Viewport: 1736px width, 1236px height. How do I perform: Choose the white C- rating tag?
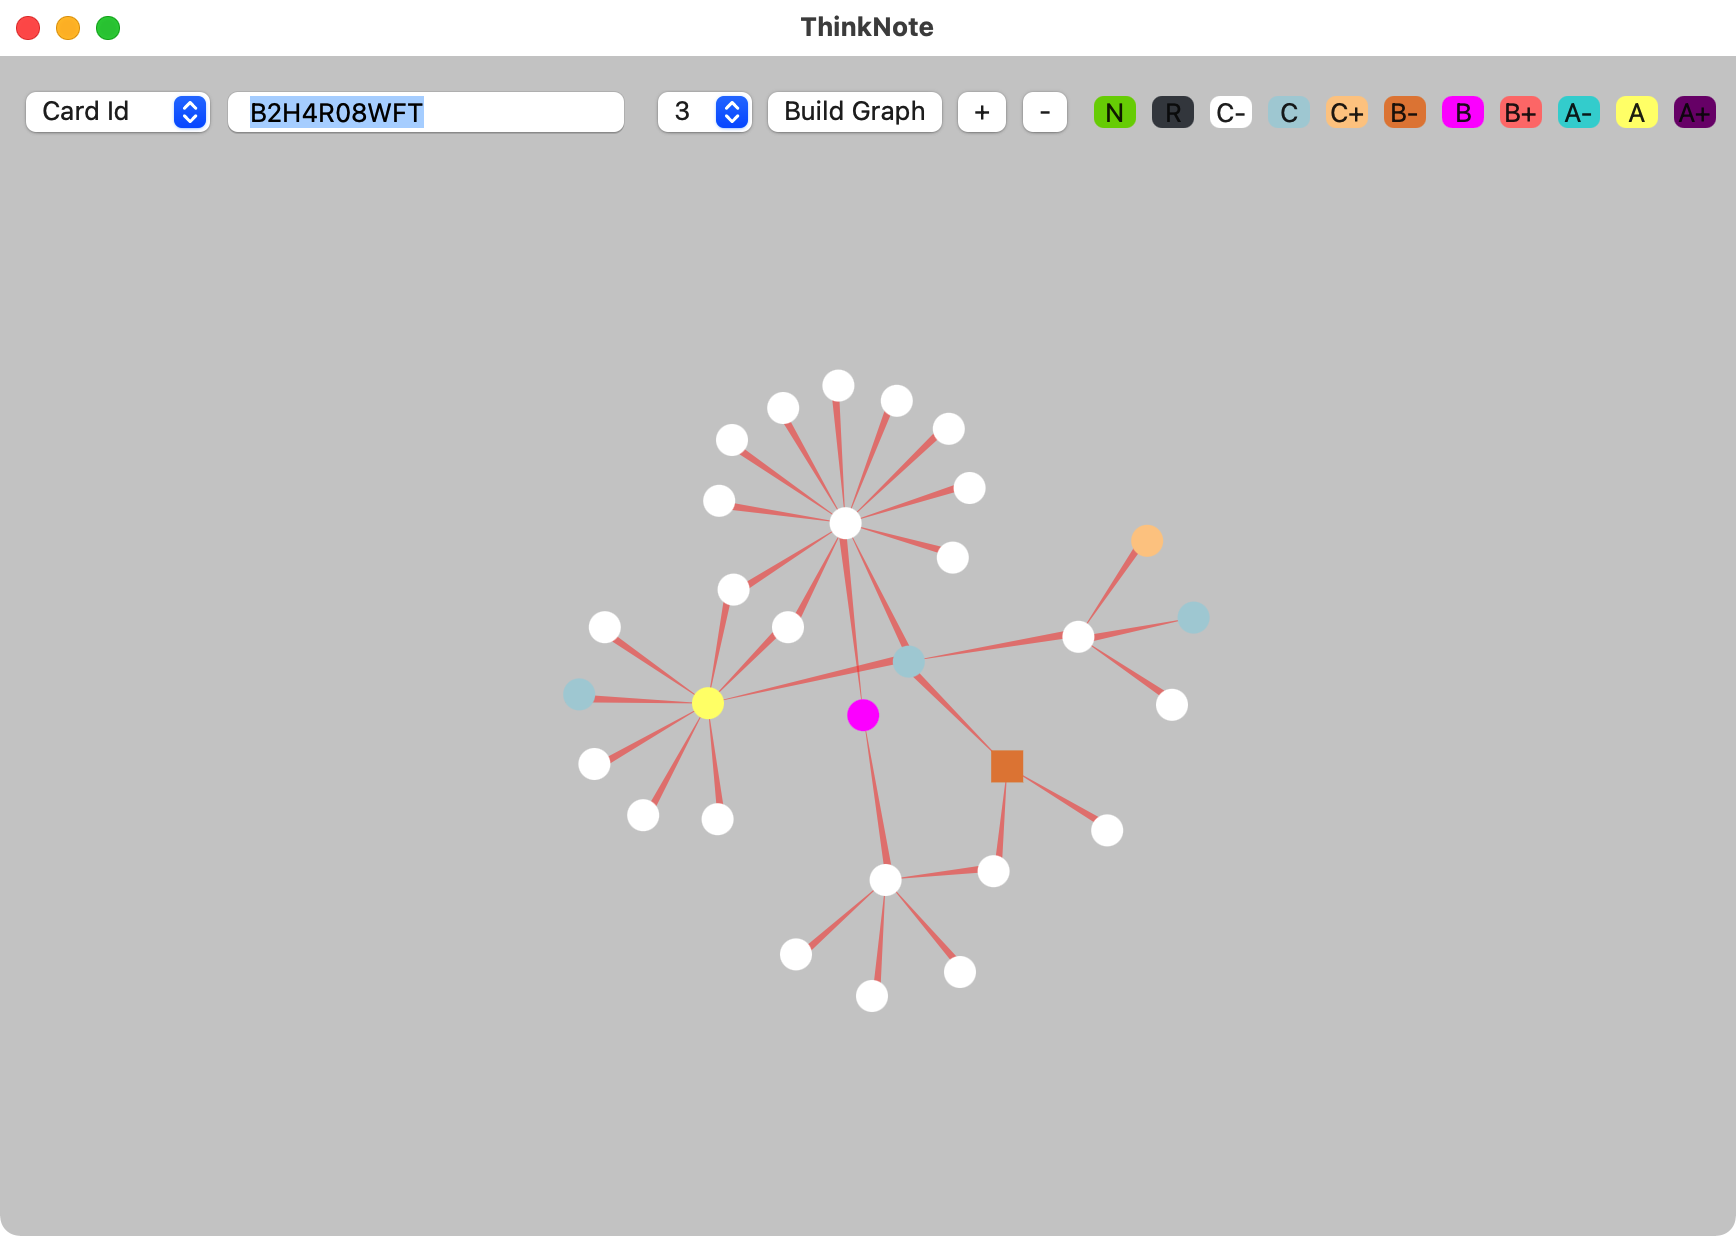(1230, 113)
